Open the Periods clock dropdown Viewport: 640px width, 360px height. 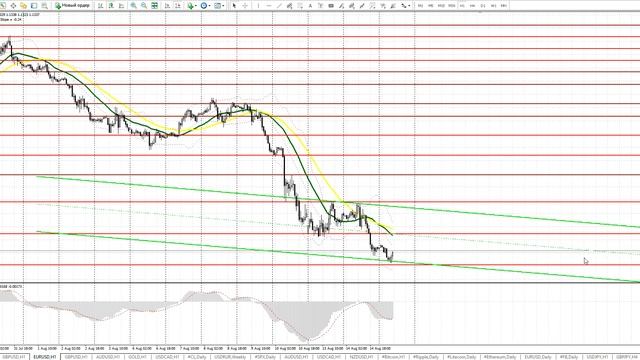pos(205,6)
